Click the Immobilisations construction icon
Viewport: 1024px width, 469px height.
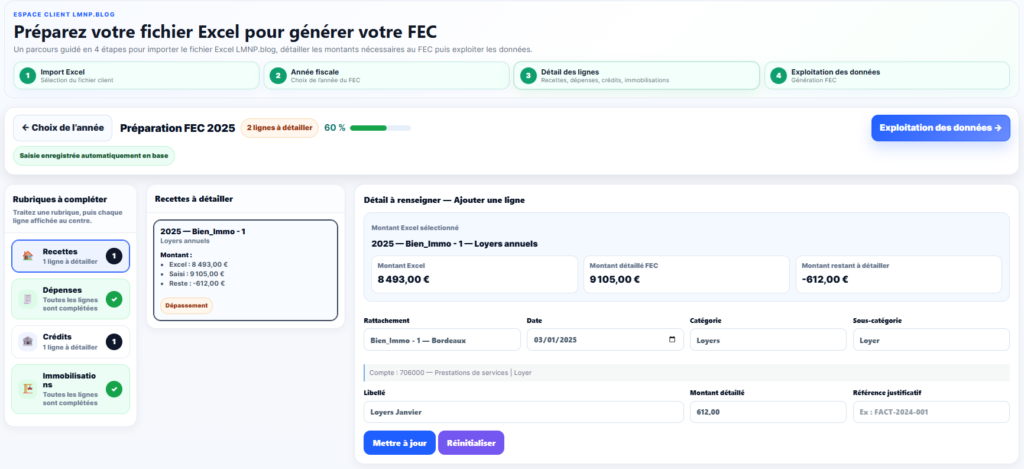point(27,389)
